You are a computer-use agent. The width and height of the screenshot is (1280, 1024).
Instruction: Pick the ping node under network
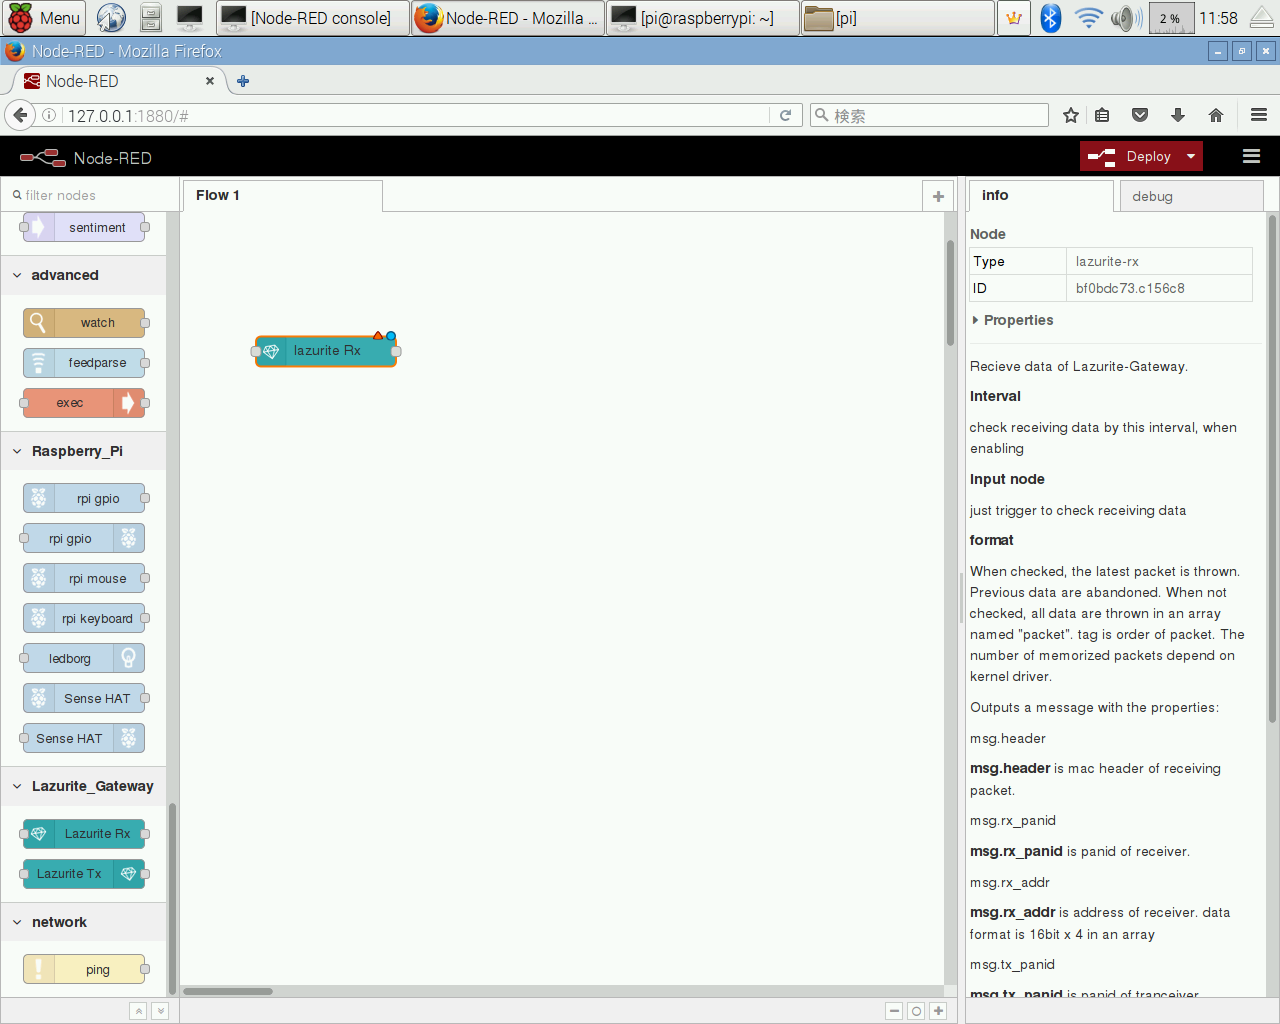[84, 969]
